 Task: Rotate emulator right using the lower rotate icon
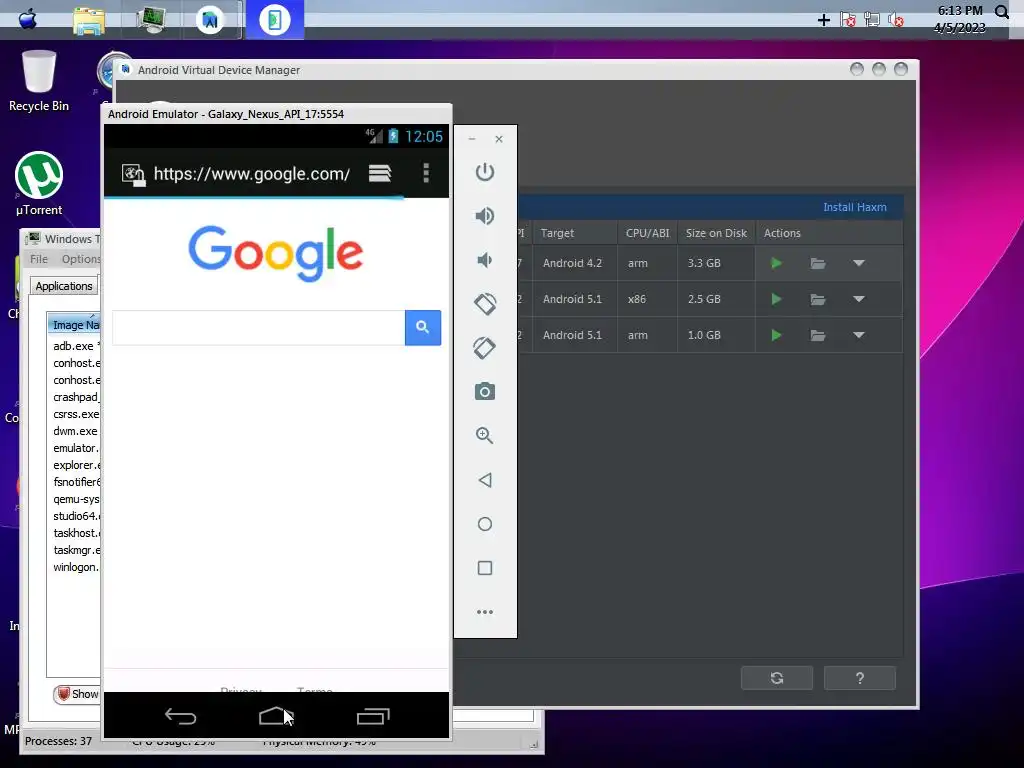click(x=485, y=347)
